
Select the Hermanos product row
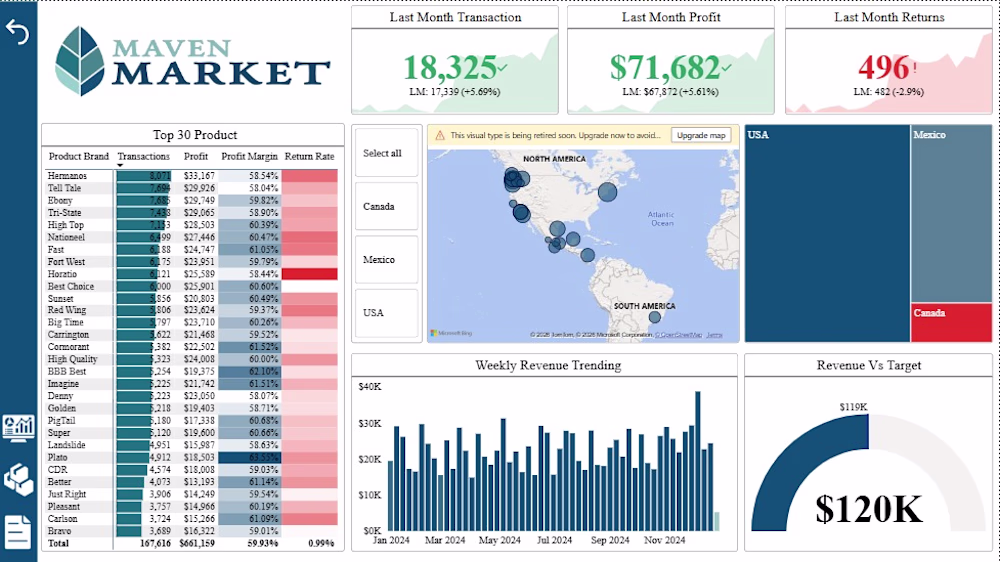pyautogui.click(x=193, y=175)
